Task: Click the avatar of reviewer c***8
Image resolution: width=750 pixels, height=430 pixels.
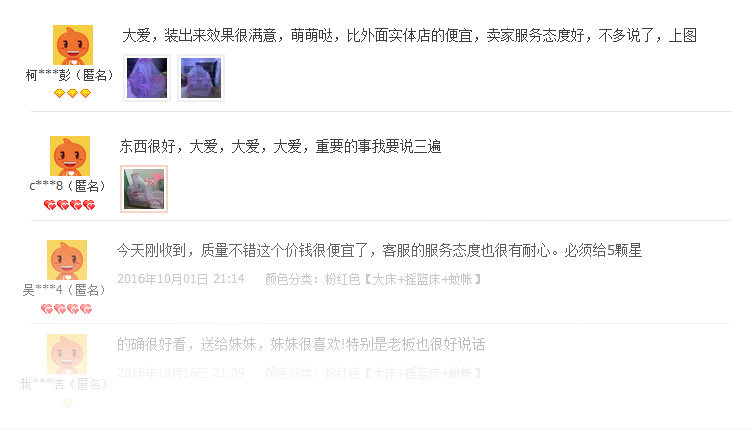Action: coord(70,156)
